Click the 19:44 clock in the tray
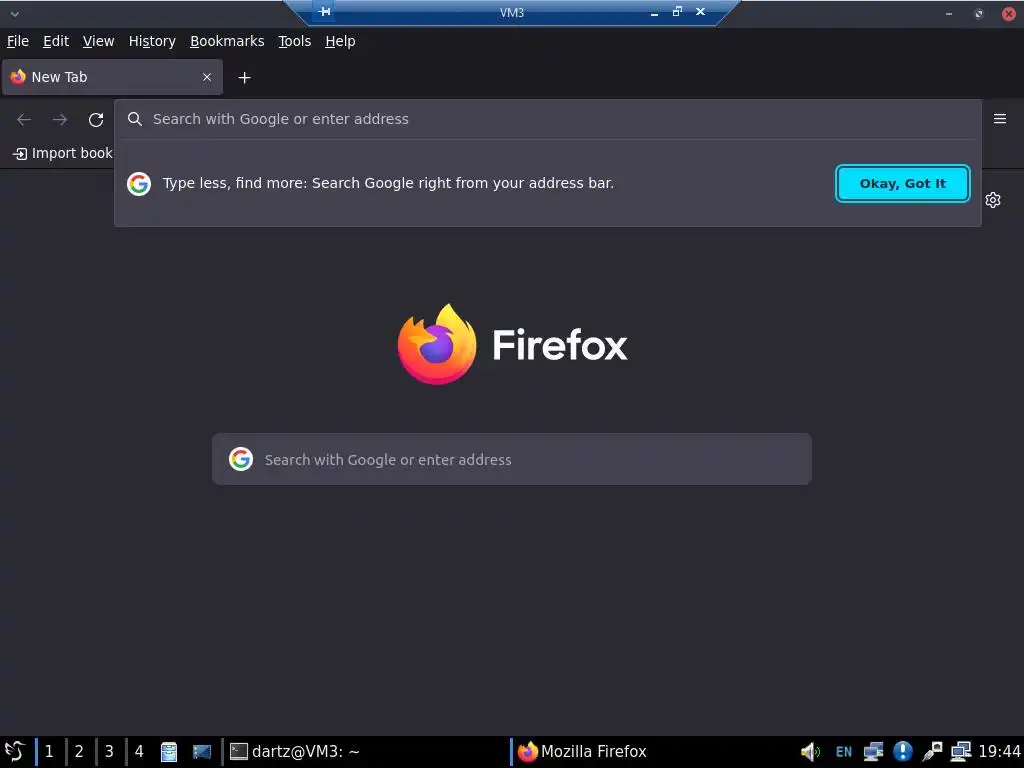The image size is (1024, 768). [x=999, y=752]
